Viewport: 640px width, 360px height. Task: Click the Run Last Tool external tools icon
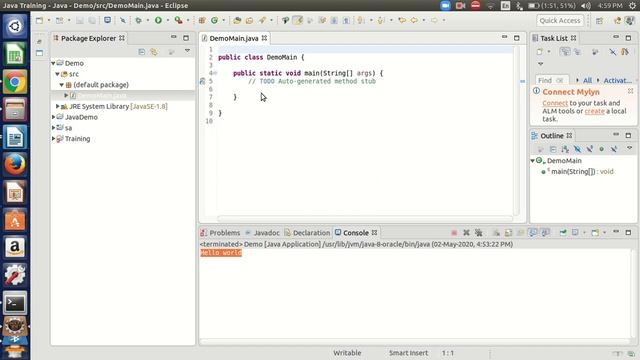coord(178,20)
